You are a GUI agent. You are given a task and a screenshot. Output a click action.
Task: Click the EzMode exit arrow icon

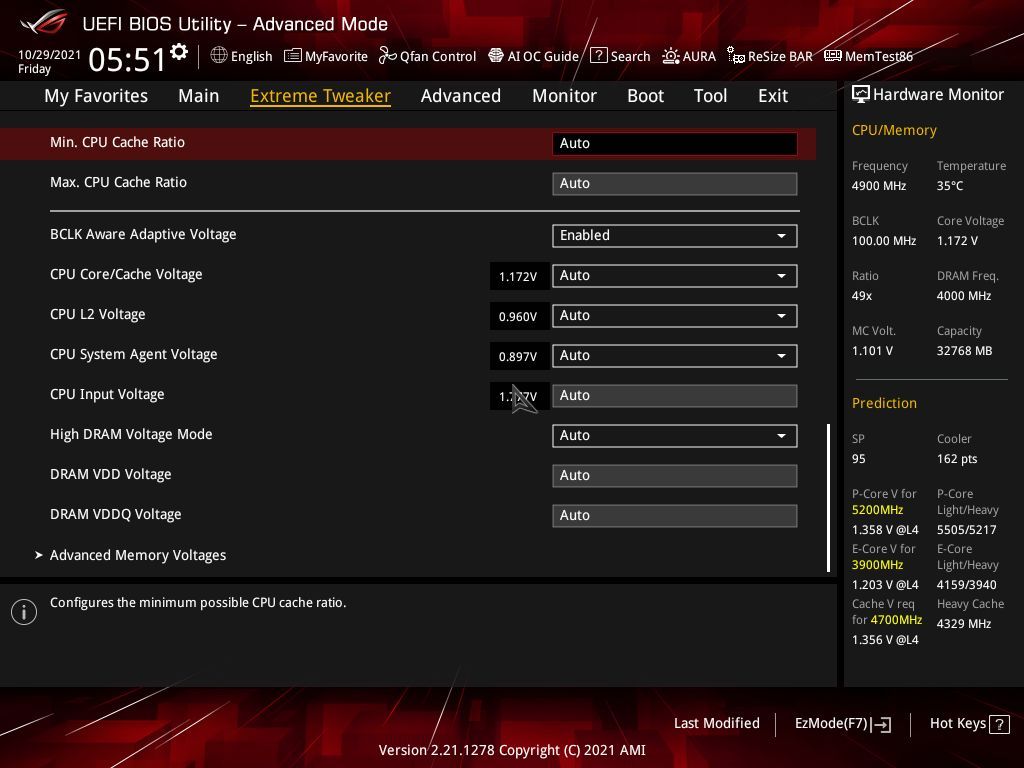tap(881, 724)
